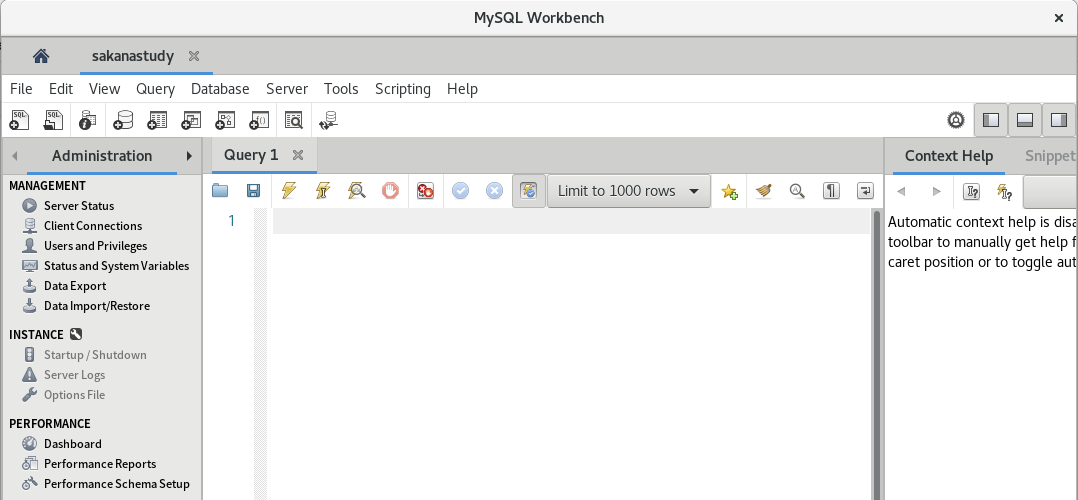Image resolution: width=1078 pixels, height=500 pixels.
Task: Open Client Connections
Action: pos(93,226)
